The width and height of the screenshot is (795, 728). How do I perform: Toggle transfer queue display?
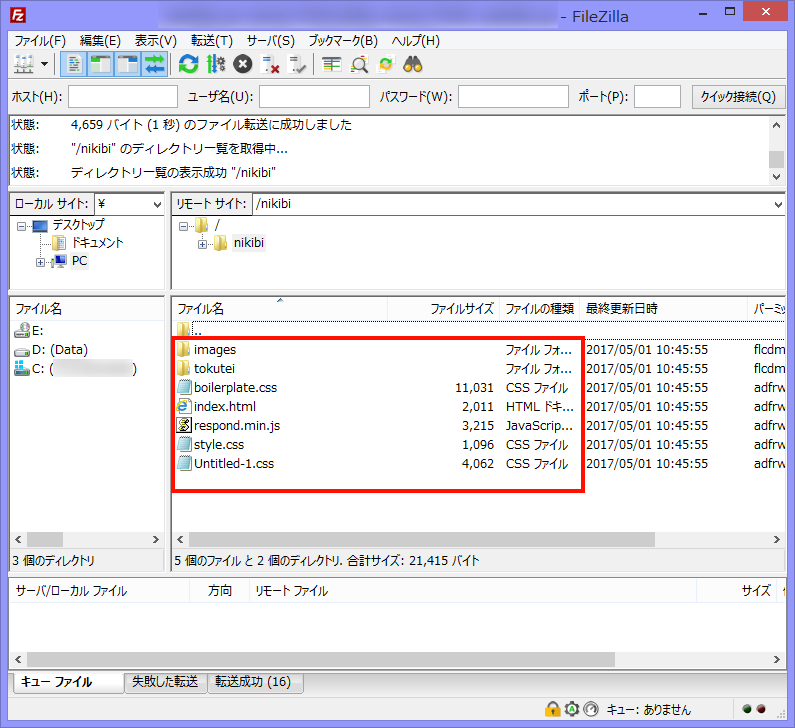[x=154, y=64]
